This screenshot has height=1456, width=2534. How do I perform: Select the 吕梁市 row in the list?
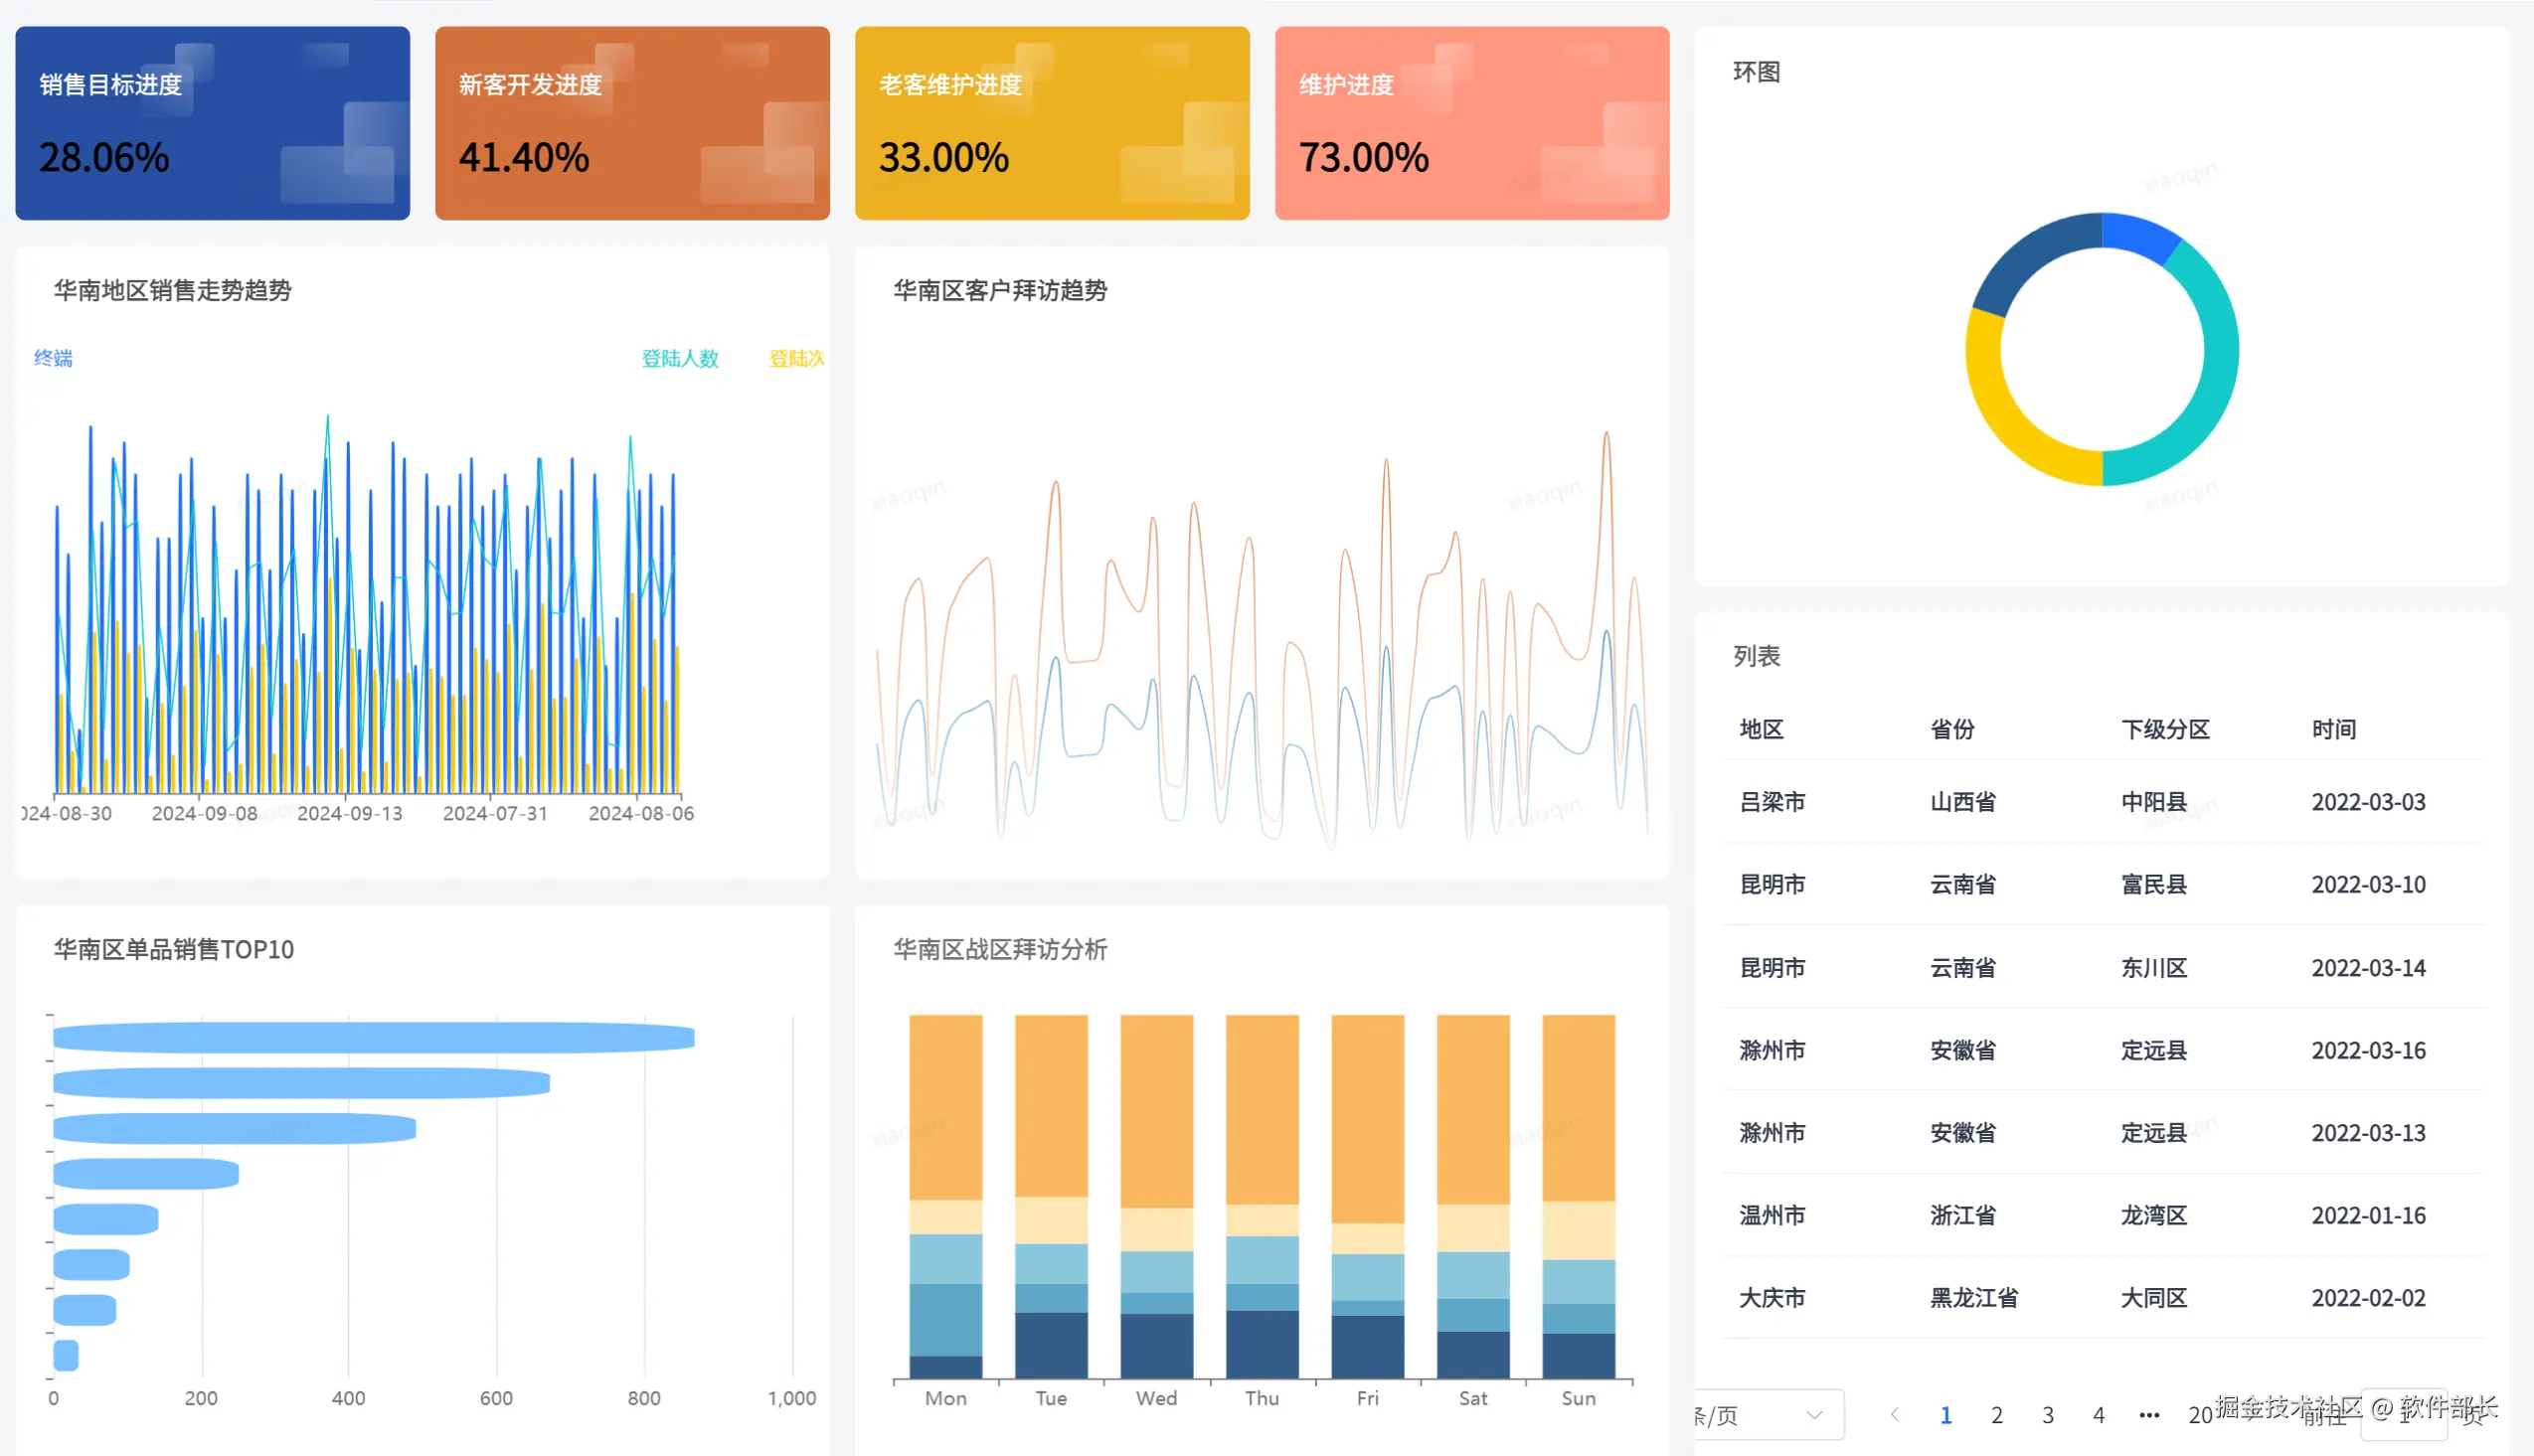pyautogui.click(x=2100, y=801)
